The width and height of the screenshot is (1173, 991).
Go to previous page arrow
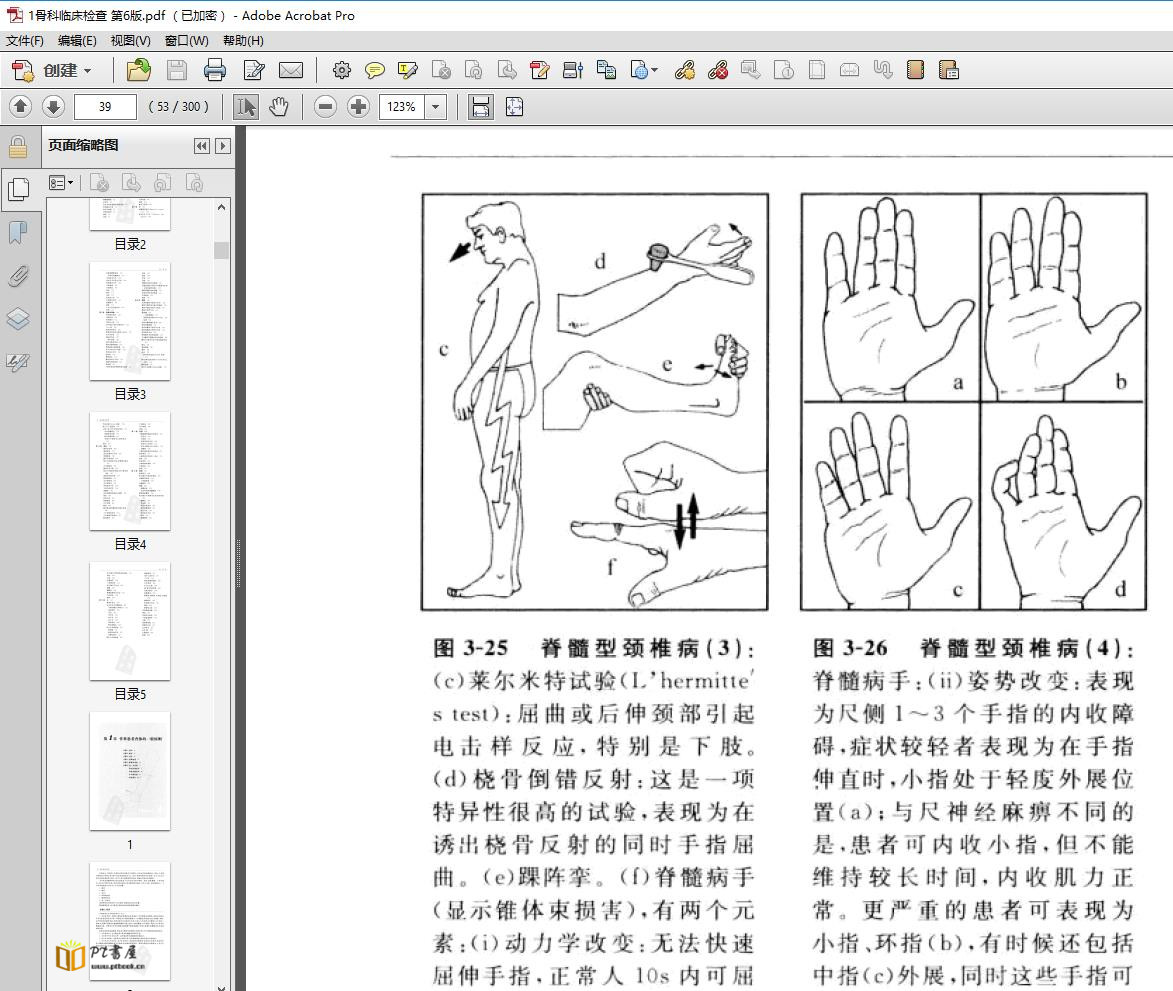click(21, 107)
